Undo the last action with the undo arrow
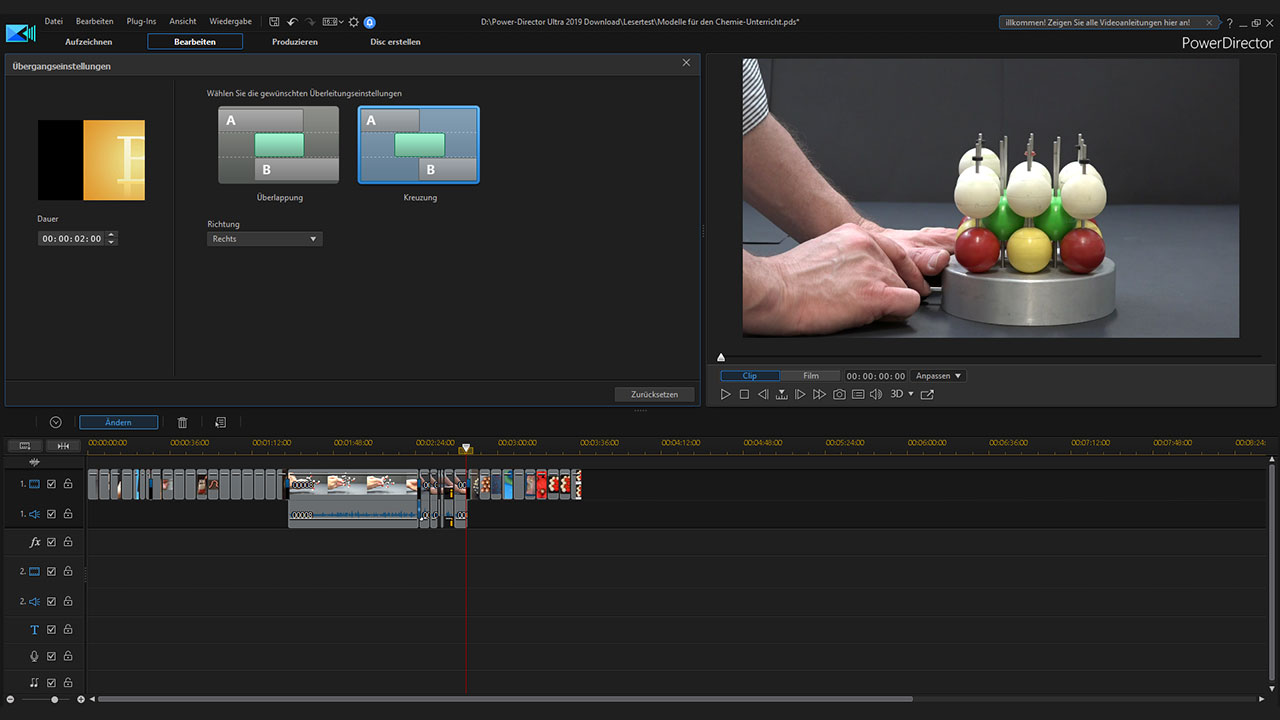This screenshot has width=1280, height=720. click(292, 22)
